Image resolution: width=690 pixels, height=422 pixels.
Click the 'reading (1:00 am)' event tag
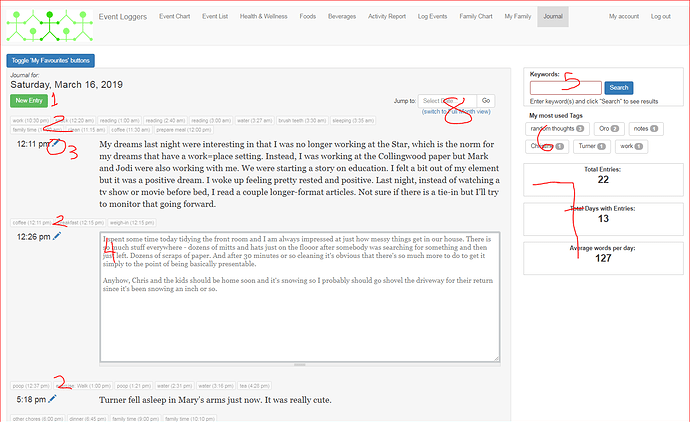(x=120, y=121)
